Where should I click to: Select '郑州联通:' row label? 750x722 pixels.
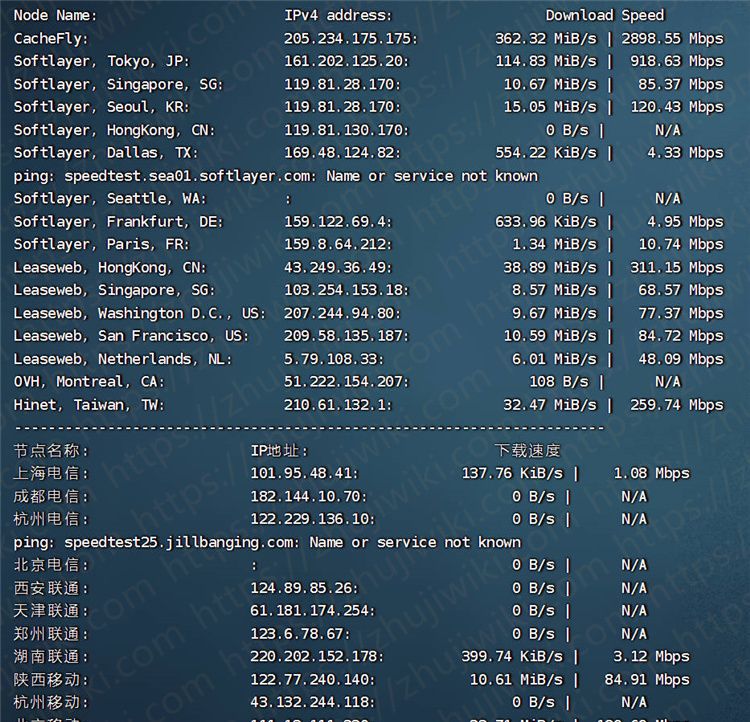[x=51, y=634]
